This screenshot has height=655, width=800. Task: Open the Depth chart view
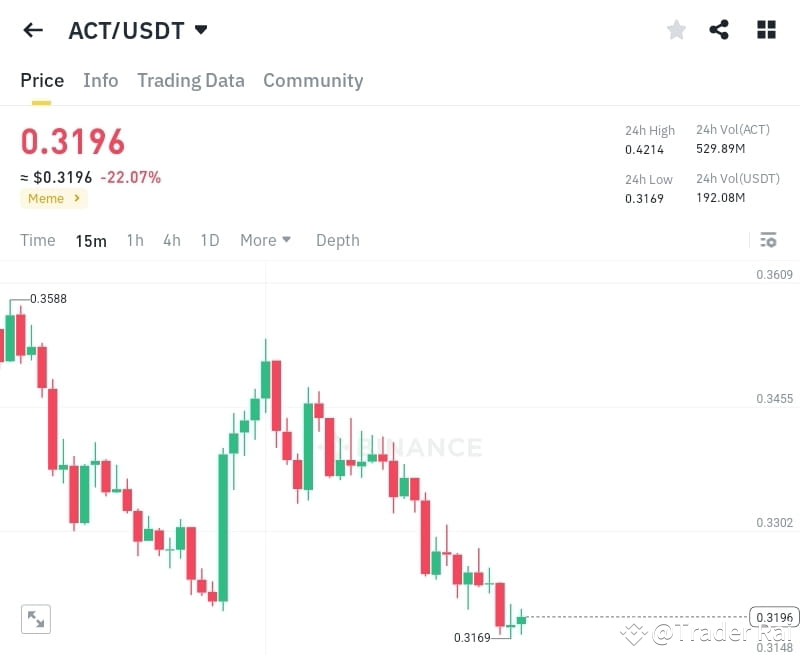point(337,240)
